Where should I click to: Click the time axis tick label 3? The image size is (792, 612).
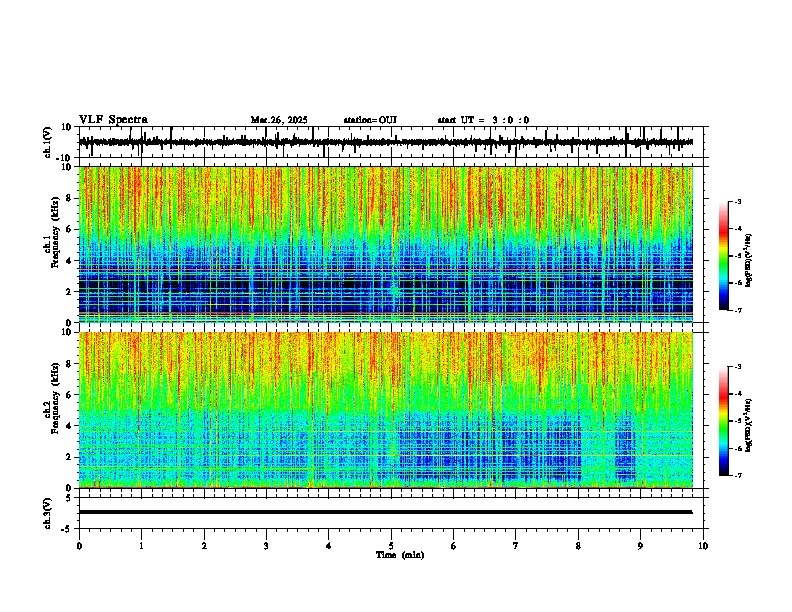[x=266, y=546]
